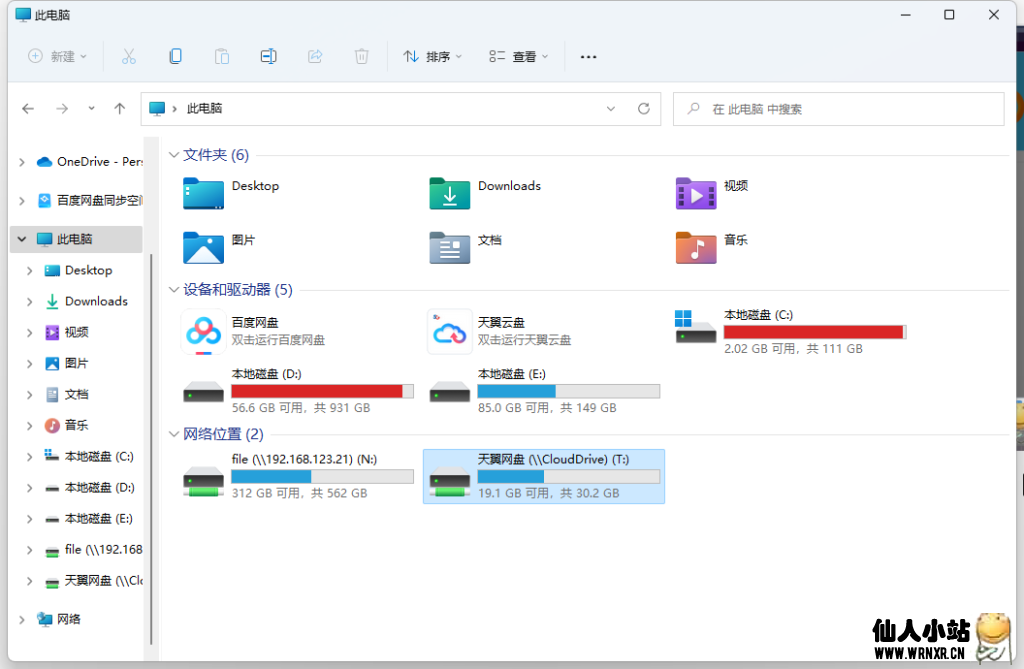1024x669 pixels.
Task: Select 网络 in the navigation pane
Action: (68, 619)
